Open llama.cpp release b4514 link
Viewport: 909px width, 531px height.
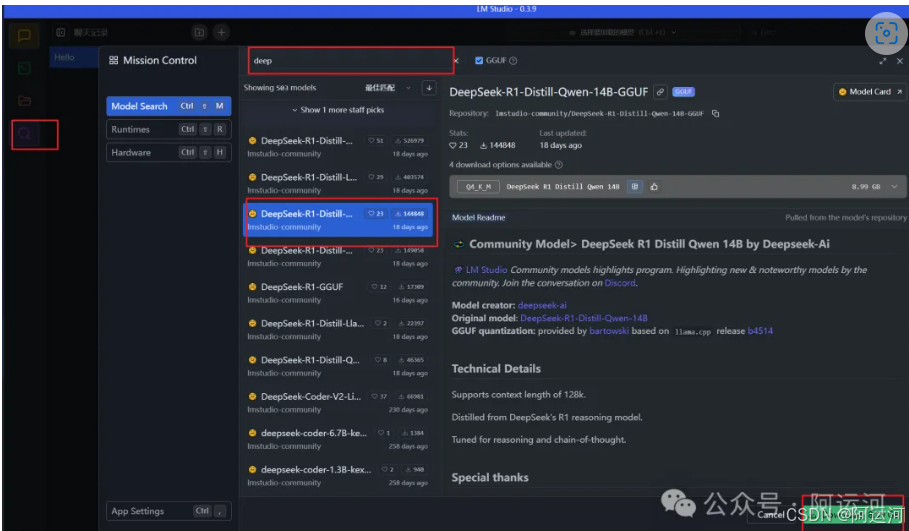(x=760, y=331)
